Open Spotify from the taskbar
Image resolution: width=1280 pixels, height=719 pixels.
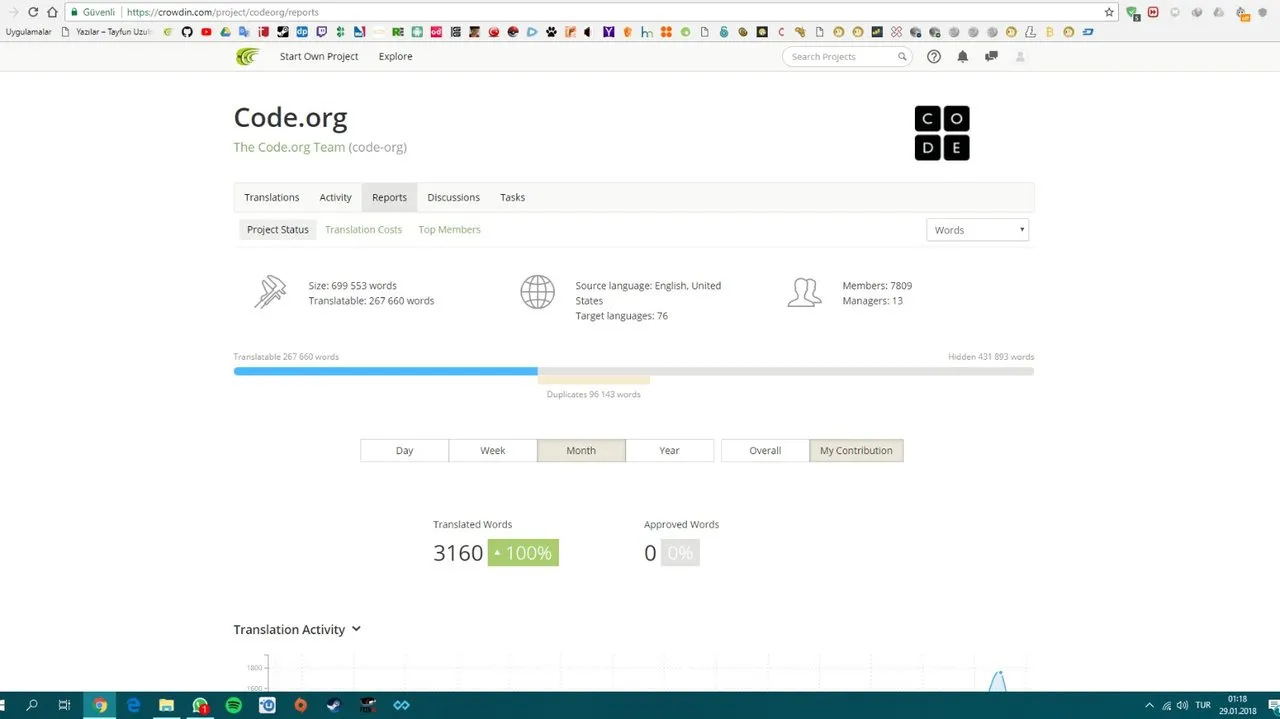tap(234, 705)
